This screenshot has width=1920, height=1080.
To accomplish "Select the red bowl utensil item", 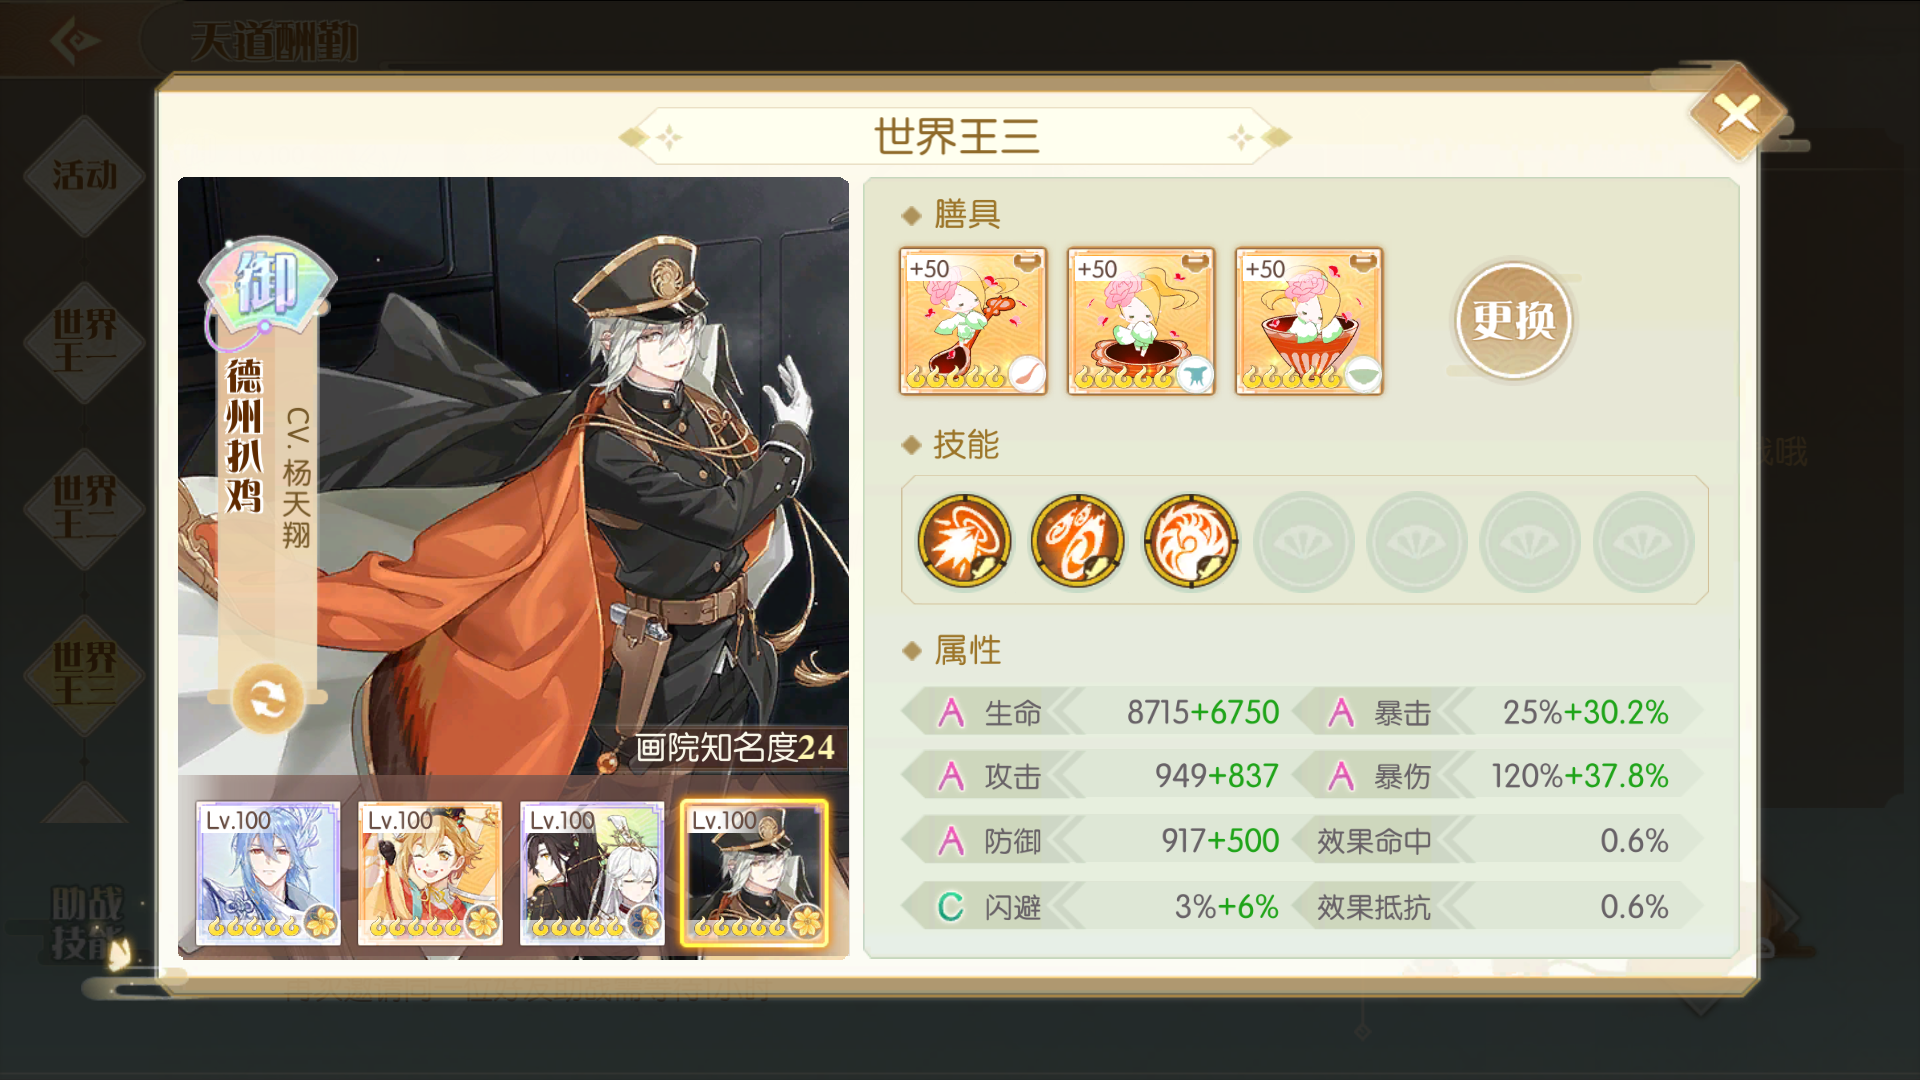I will (x=1309, y=321).
